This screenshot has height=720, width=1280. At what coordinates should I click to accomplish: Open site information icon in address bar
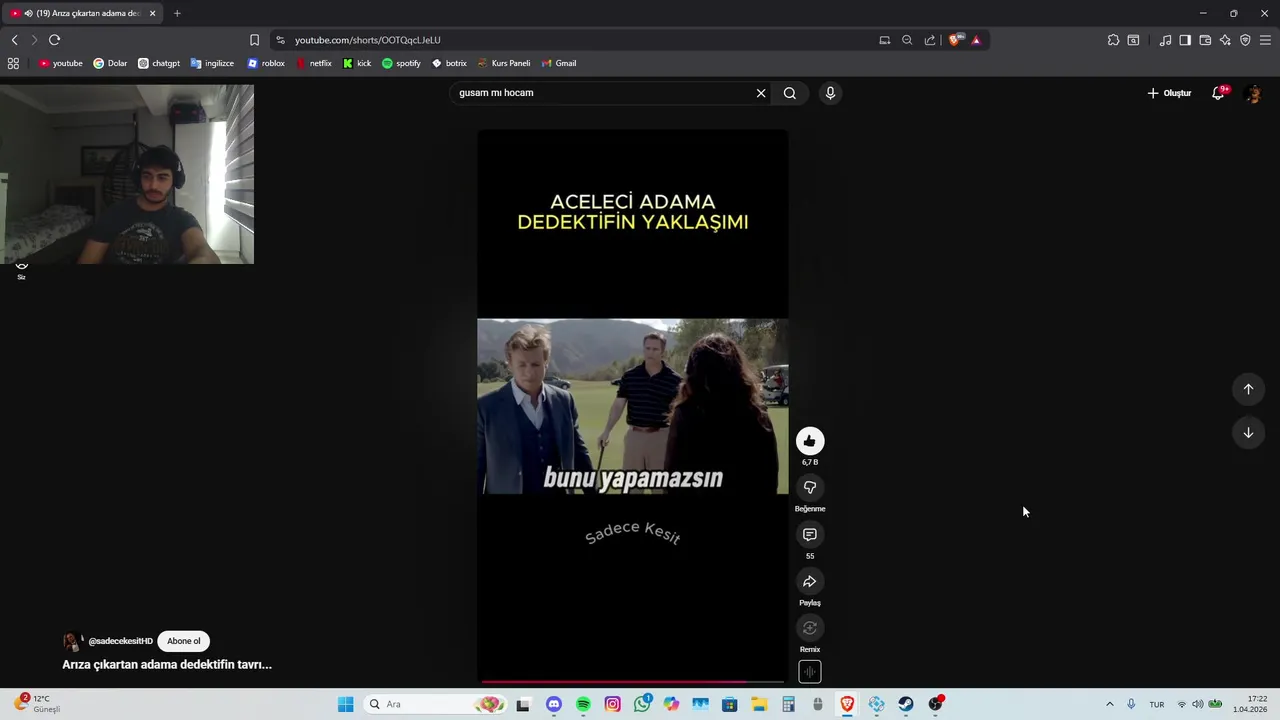(280, 40)
